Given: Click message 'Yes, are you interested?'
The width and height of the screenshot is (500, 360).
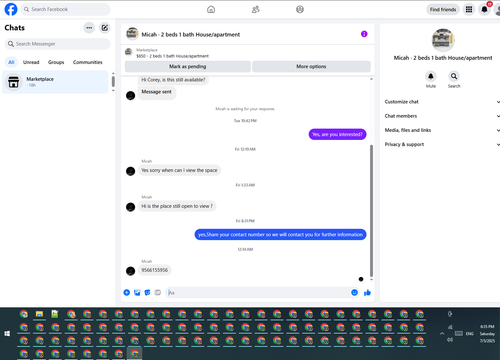Looking at the screenshot, I should (x=337, y=134).
